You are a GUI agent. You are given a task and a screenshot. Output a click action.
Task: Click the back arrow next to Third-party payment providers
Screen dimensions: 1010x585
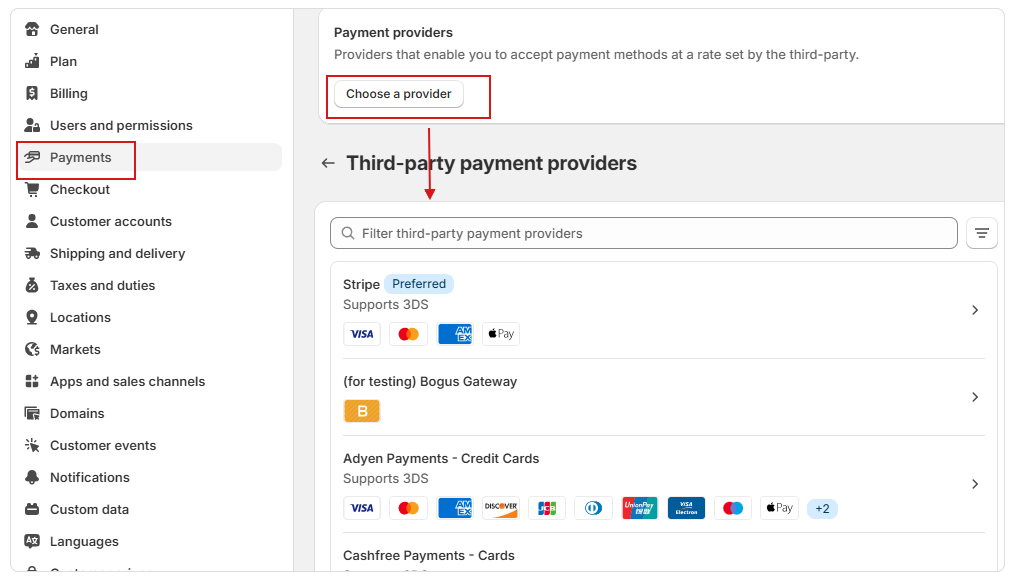(x=328, y=163)
